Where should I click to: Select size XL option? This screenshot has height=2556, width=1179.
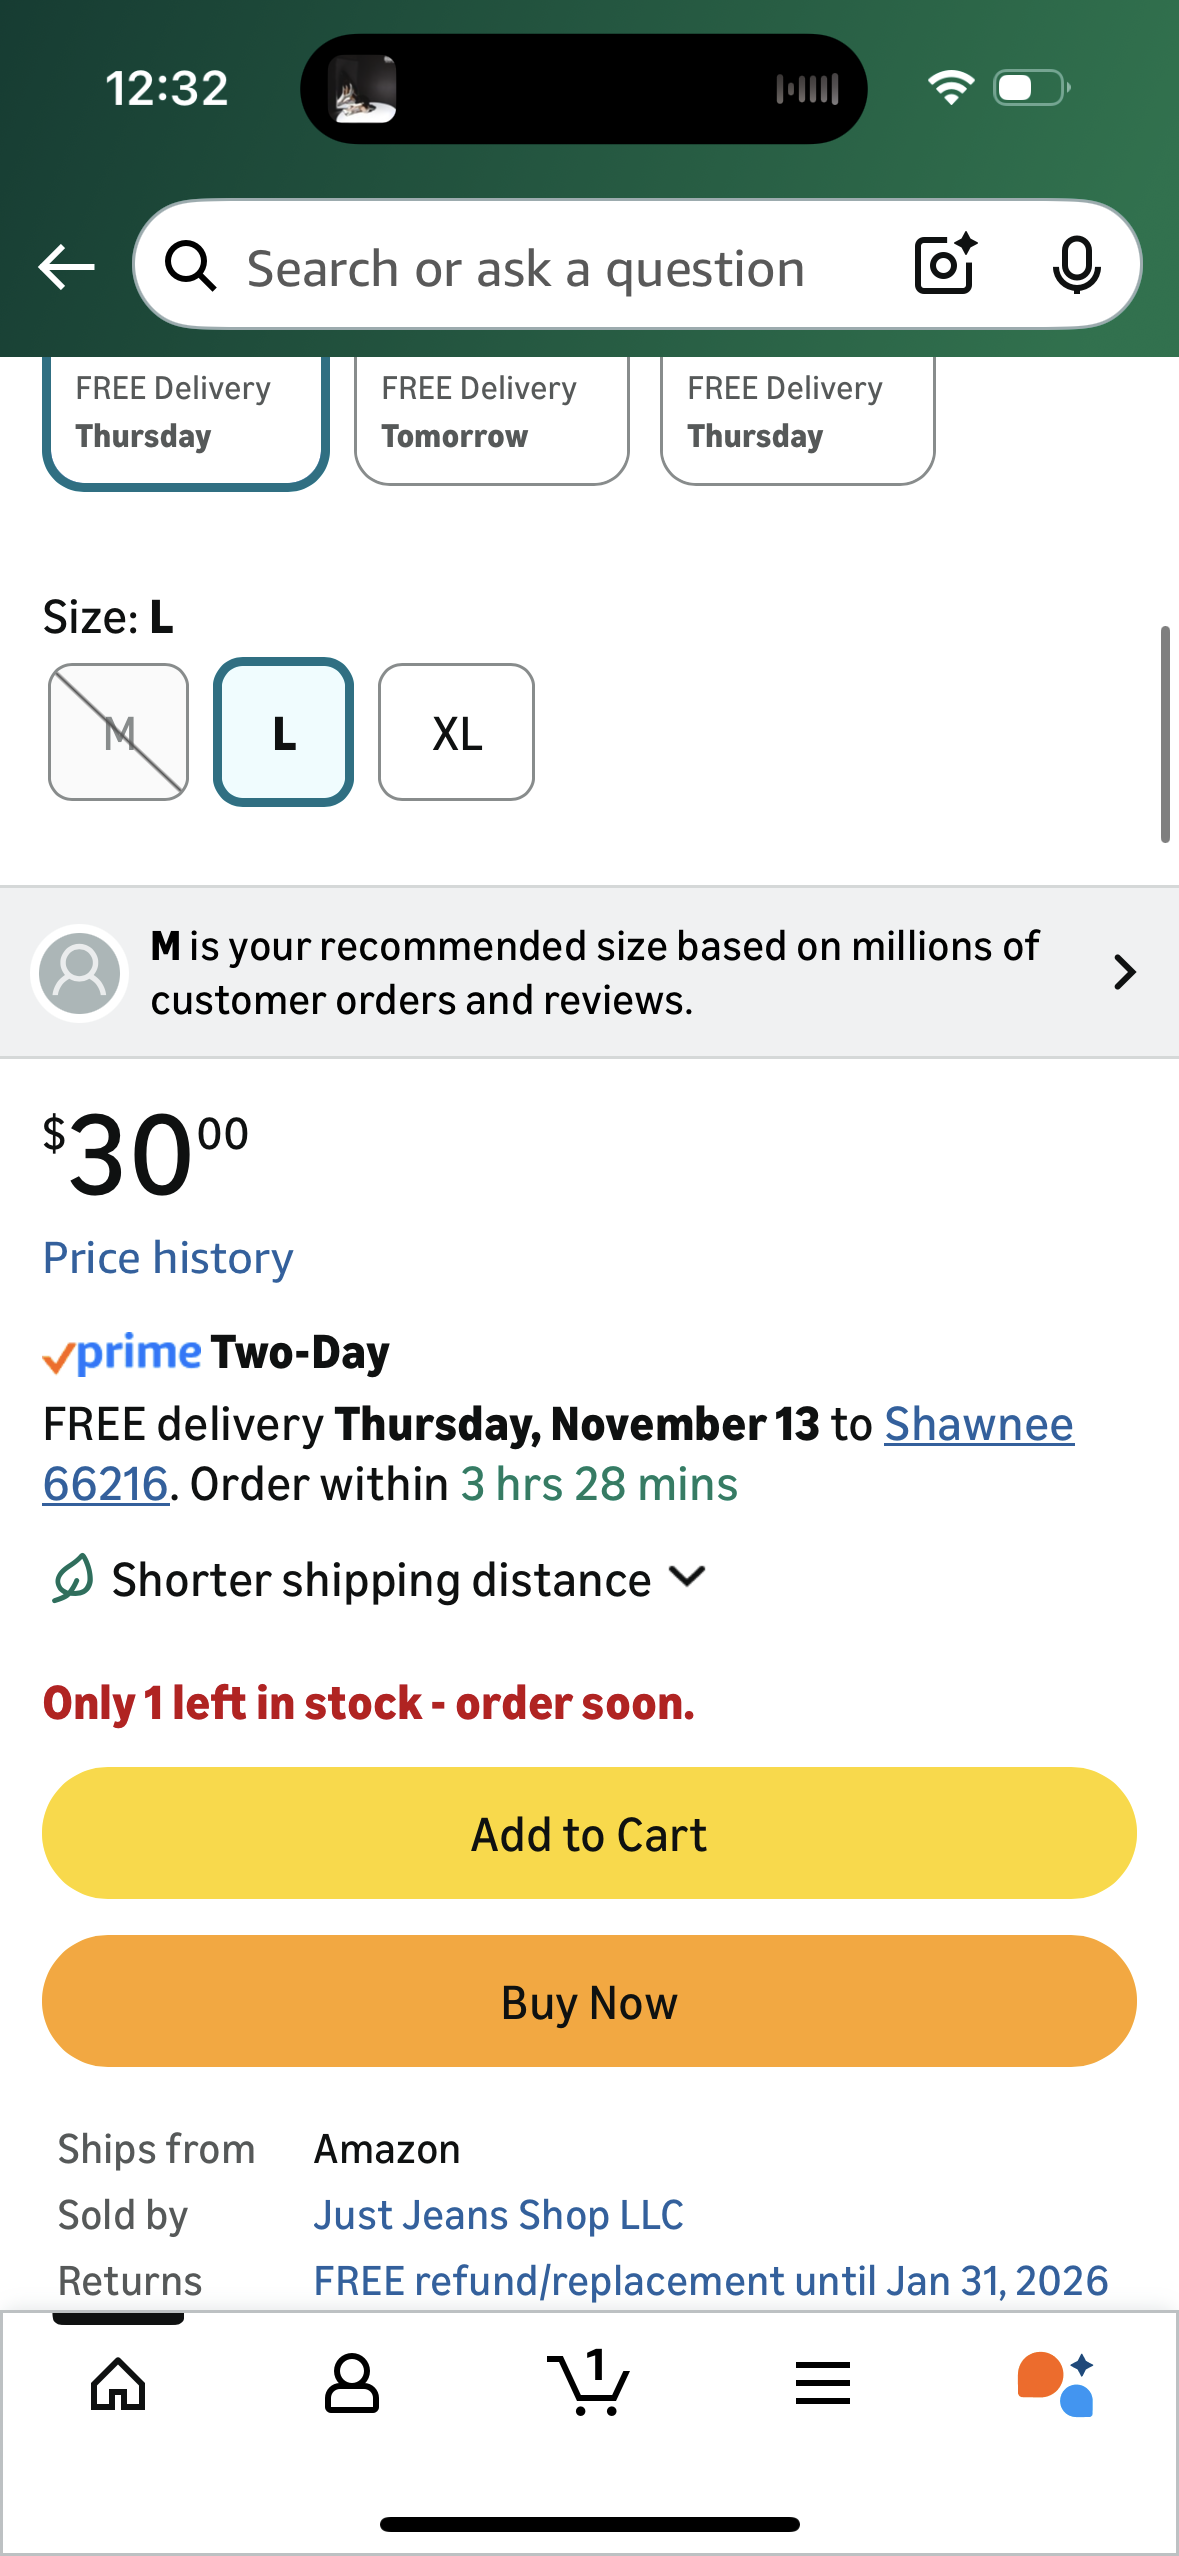[457, 733]
